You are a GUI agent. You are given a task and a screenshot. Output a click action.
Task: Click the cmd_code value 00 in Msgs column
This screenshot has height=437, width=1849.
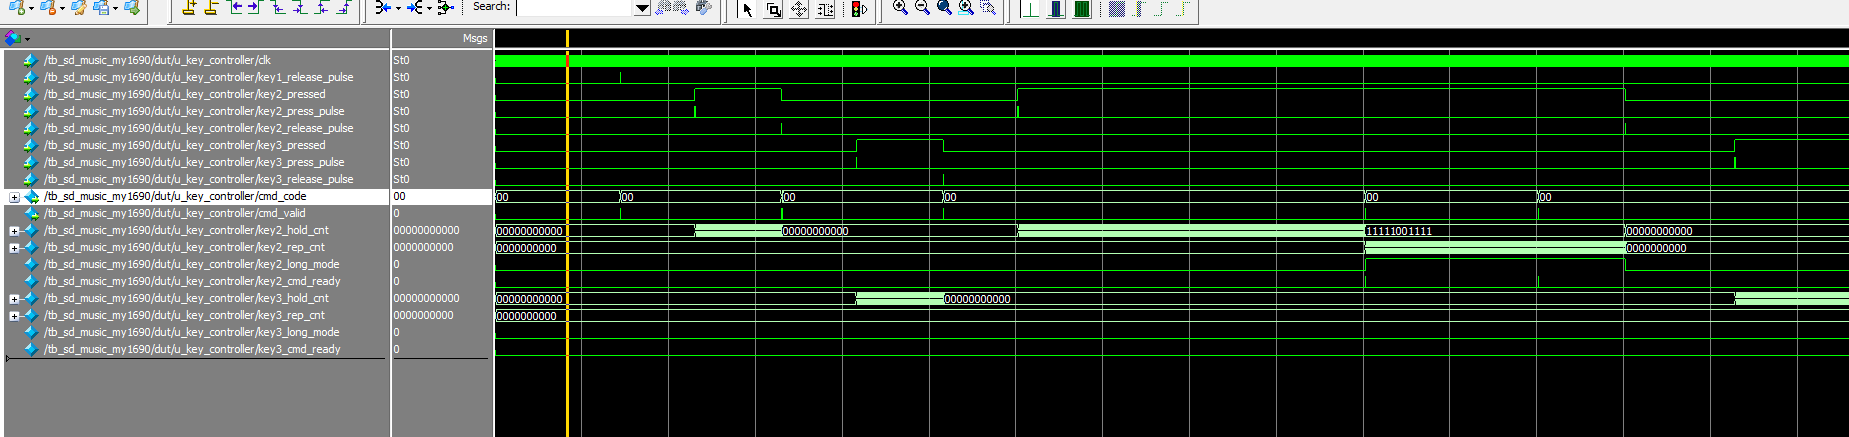pos(399,196)
